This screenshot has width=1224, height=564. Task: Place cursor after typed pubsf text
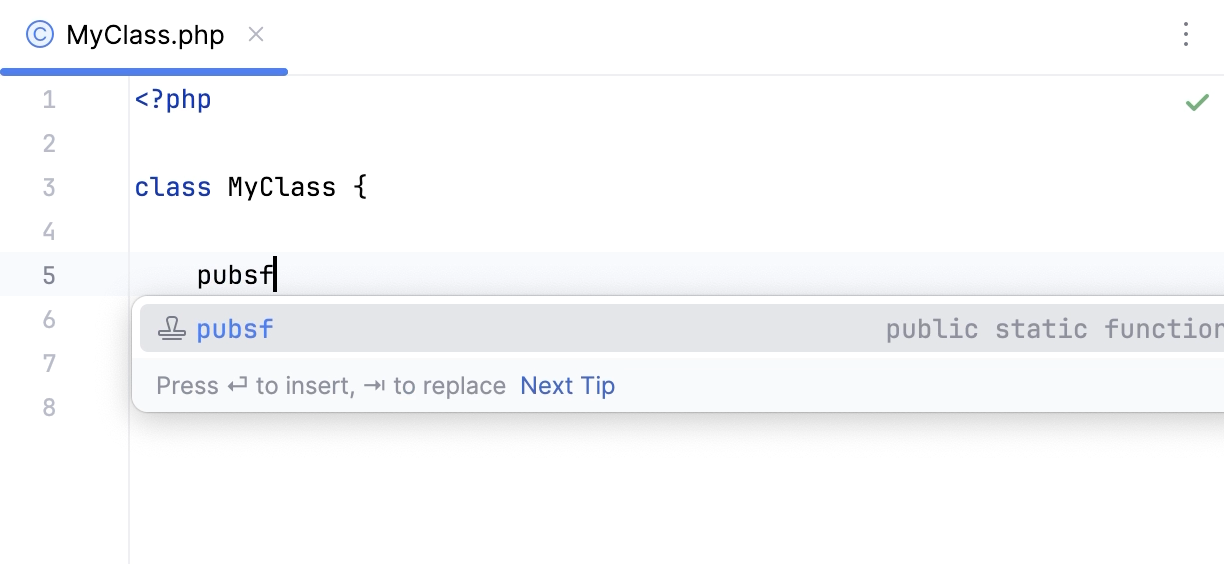(x=274, y=276)
